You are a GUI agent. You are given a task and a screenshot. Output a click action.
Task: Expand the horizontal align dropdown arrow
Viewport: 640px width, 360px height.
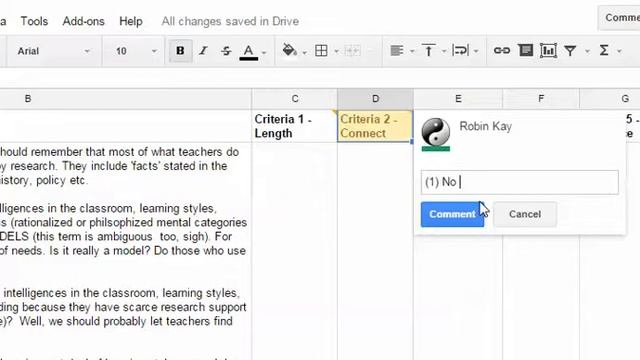412,51
